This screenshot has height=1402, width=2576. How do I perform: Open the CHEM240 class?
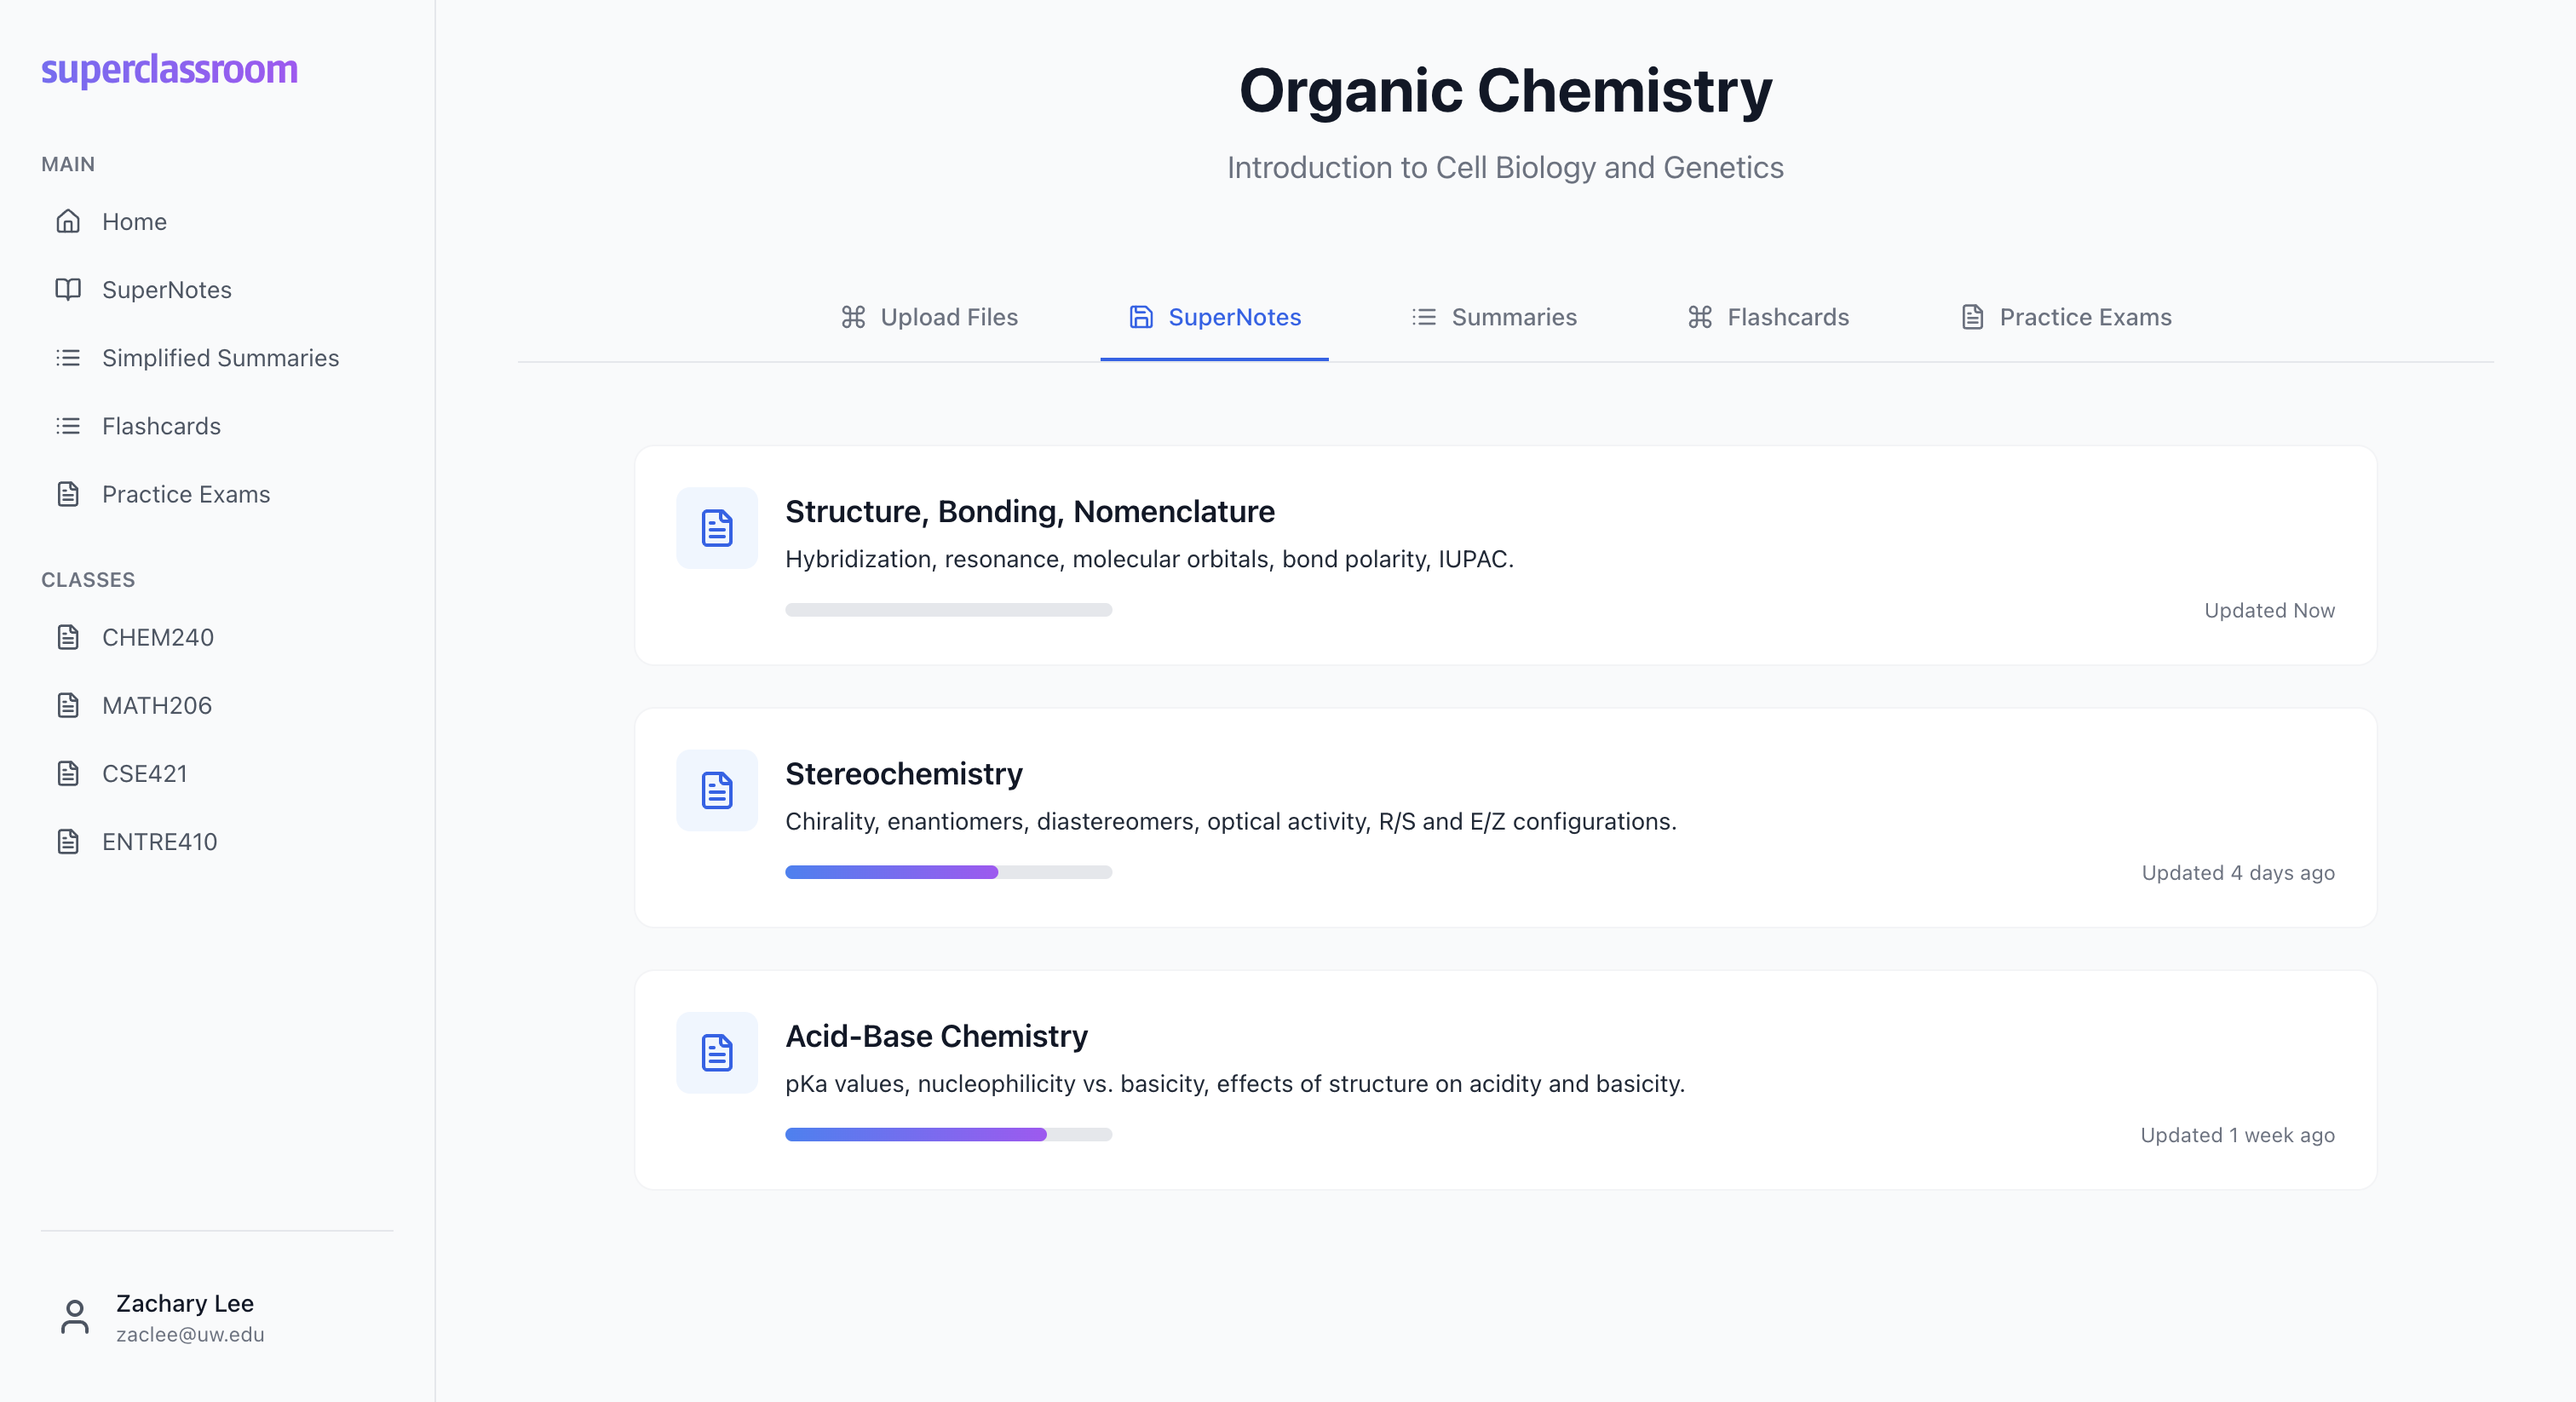pyautogui.click(x=157, y=637)
